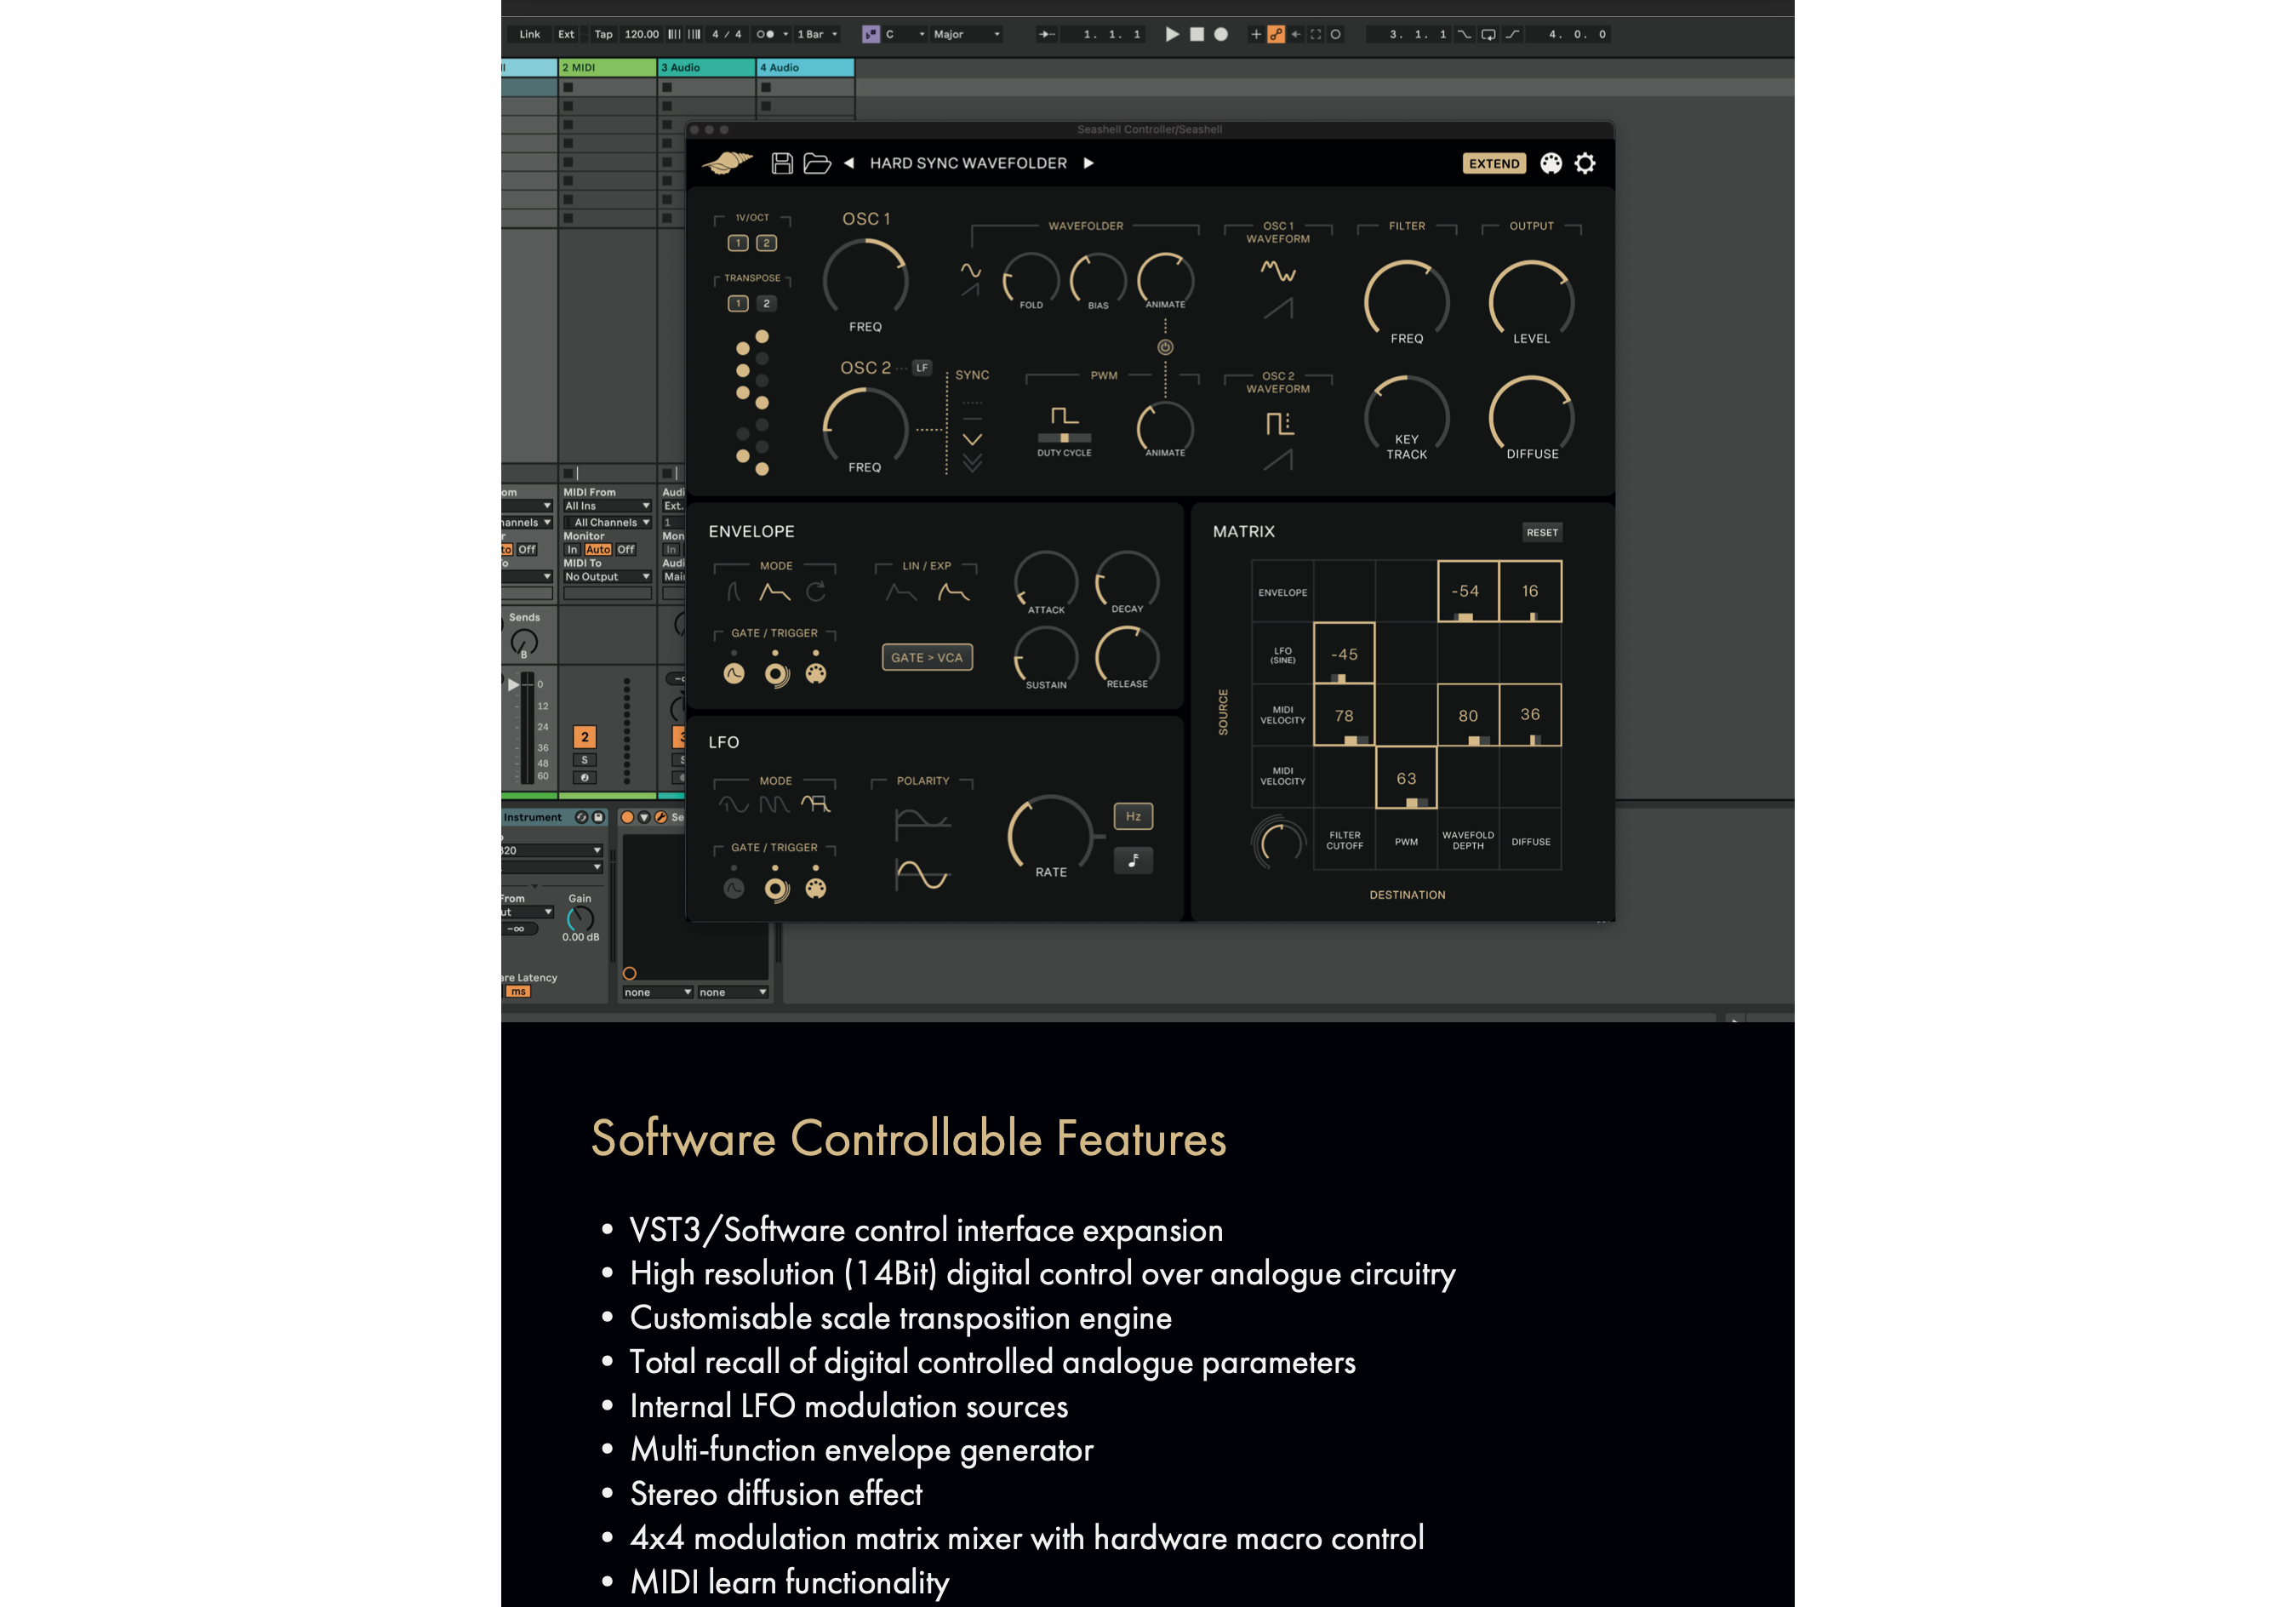Click the save preset floppy disk icon
Image resolution: width=2296 pixels, height=1607 pixels.
click(782, 163)
